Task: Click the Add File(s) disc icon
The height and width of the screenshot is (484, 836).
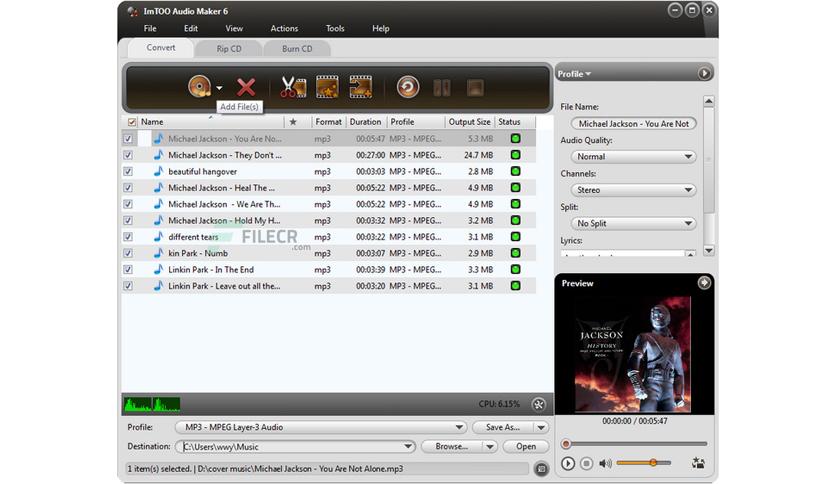Action: pos(200,86)
